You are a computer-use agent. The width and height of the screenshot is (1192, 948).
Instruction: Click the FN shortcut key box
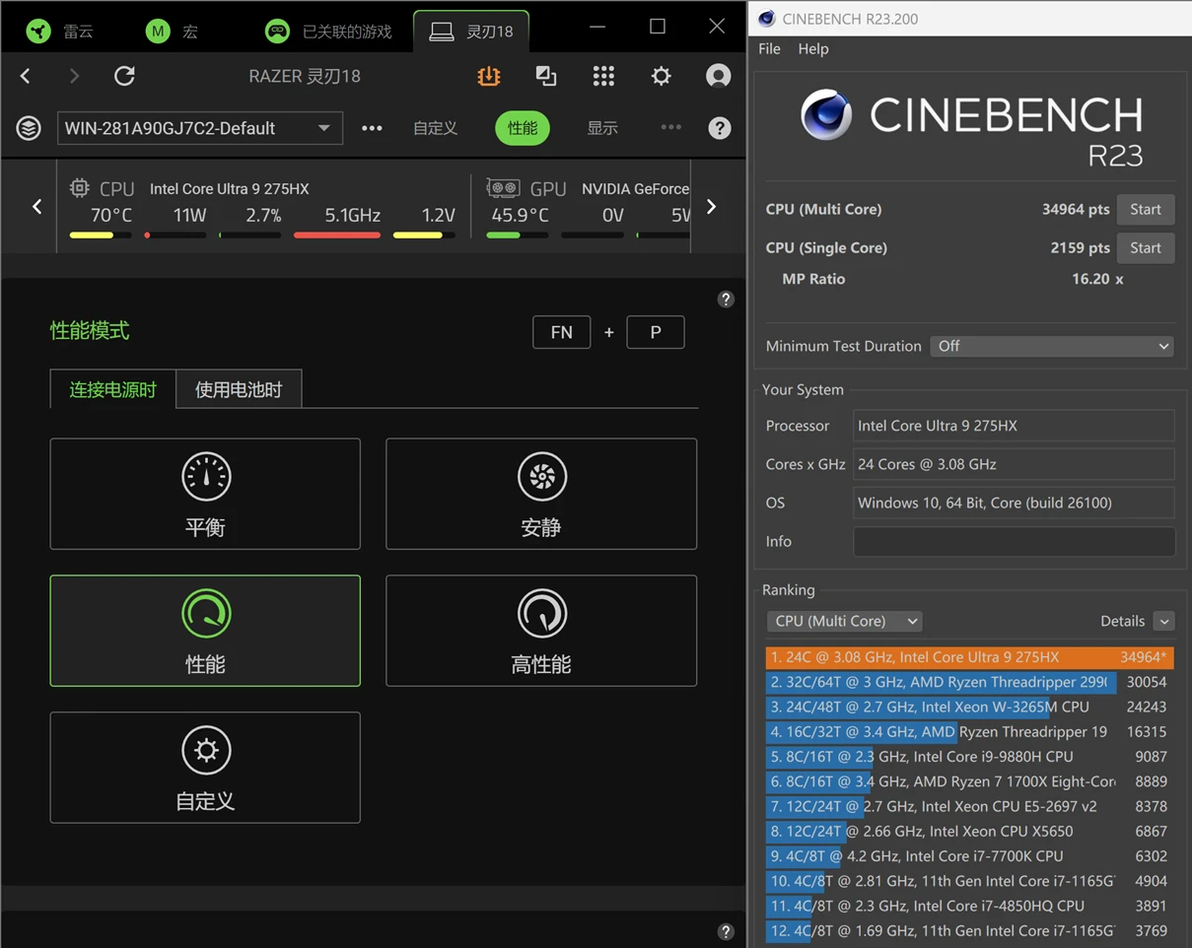[562, 332]
